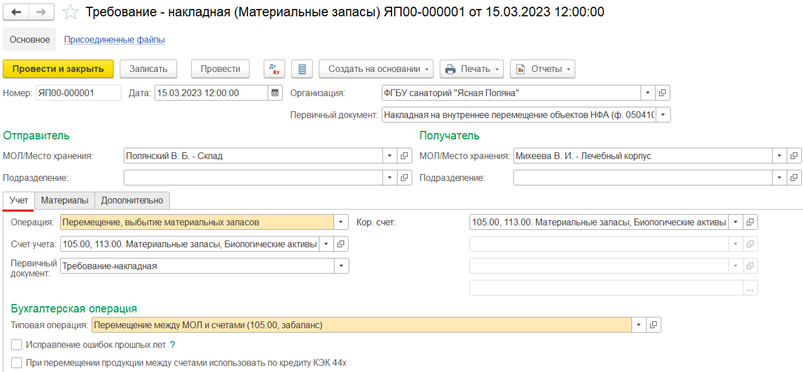This screenshot has width=803, height=372.
Task: Open Создать на основании menu
Action: 376,69
